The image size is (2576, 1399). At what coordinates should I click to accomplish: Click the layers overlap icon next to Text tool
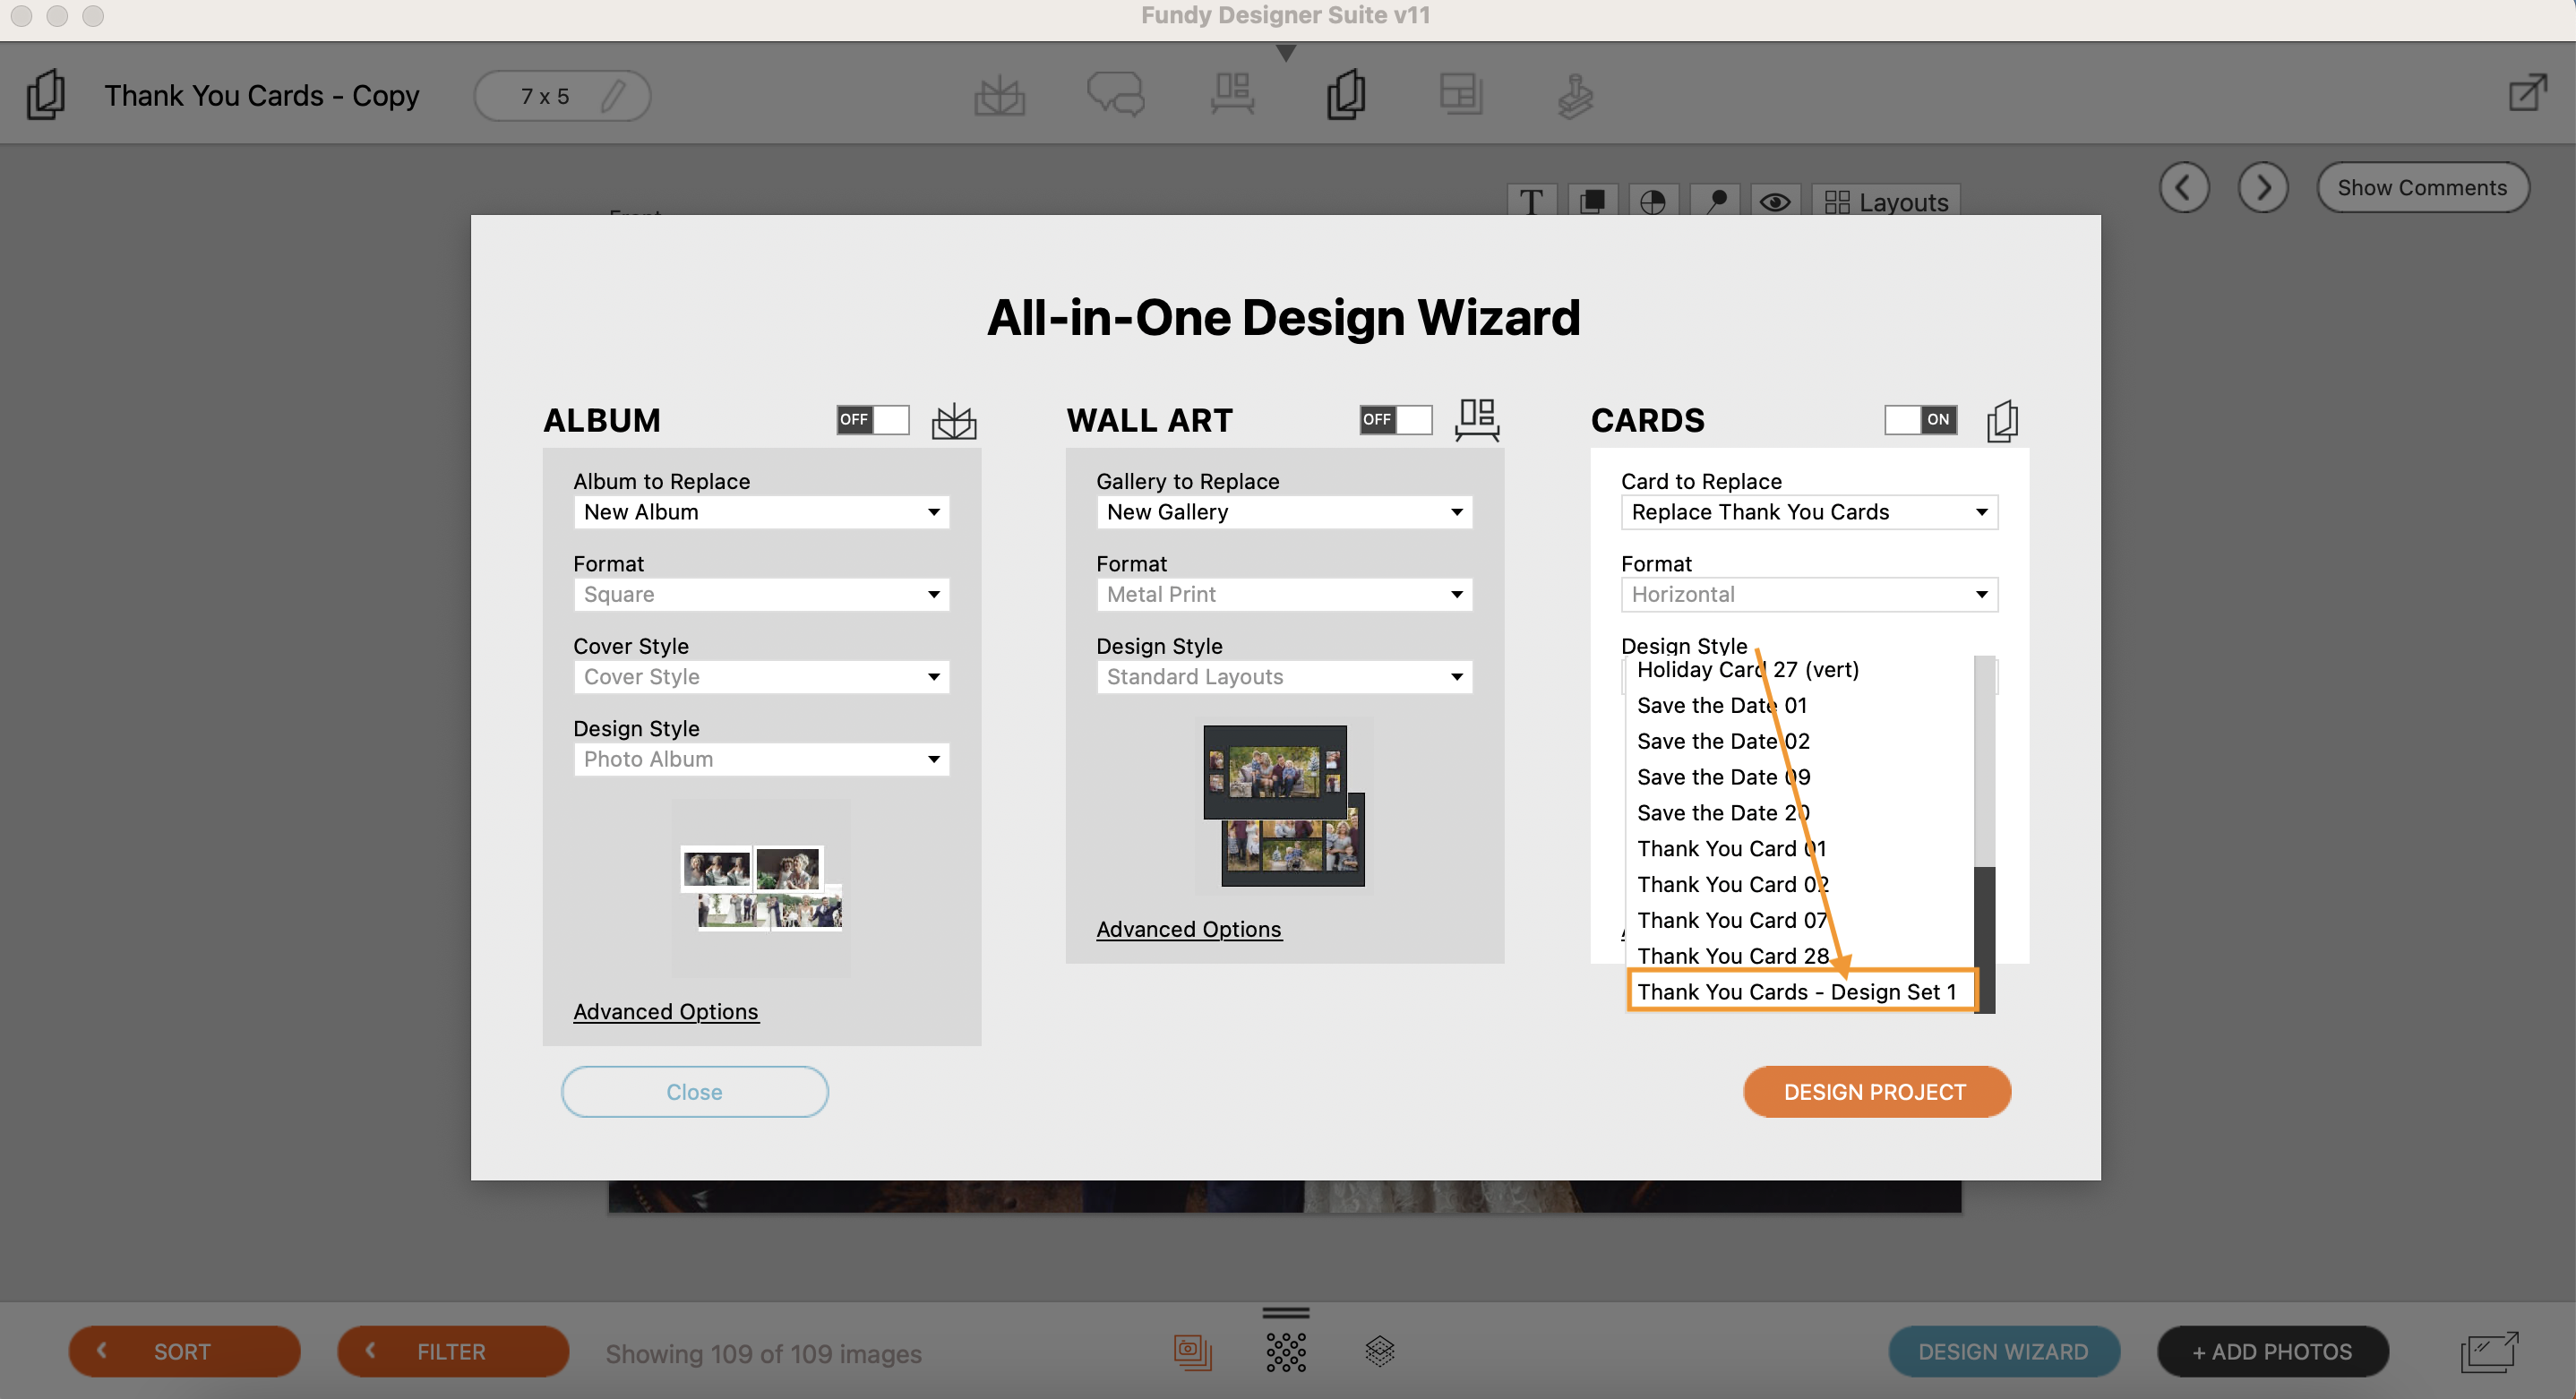(x=1592, y=201)
